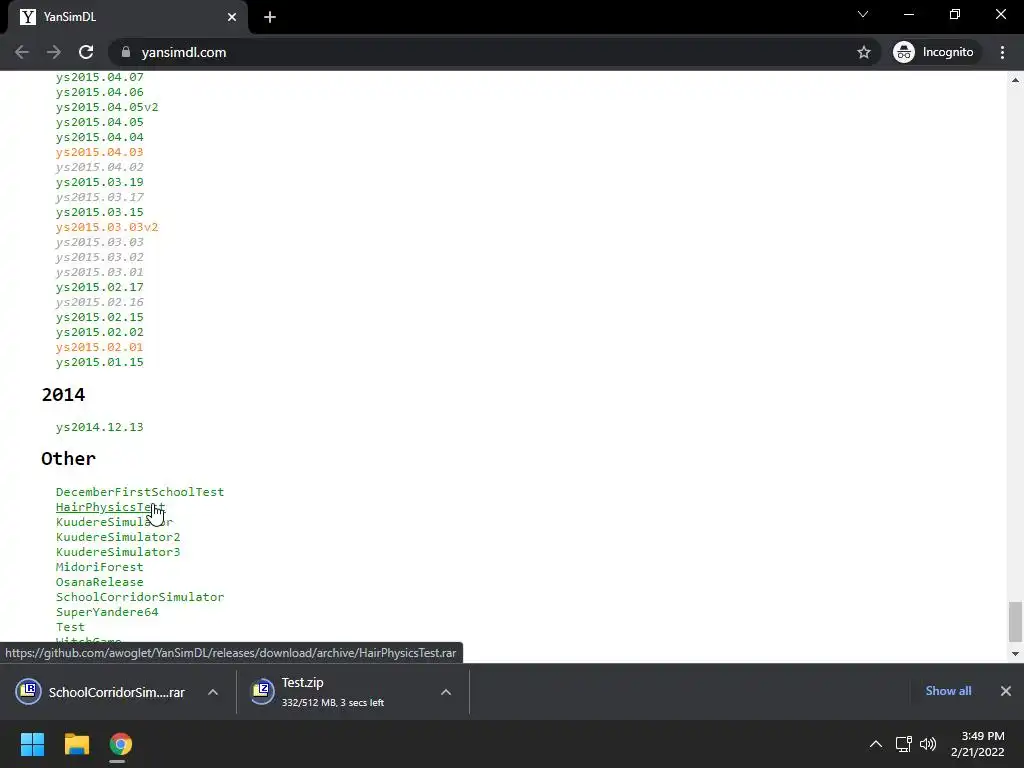Open File Explorer from the taskbar
The image size is (1024, 768).
pos(76,744)
